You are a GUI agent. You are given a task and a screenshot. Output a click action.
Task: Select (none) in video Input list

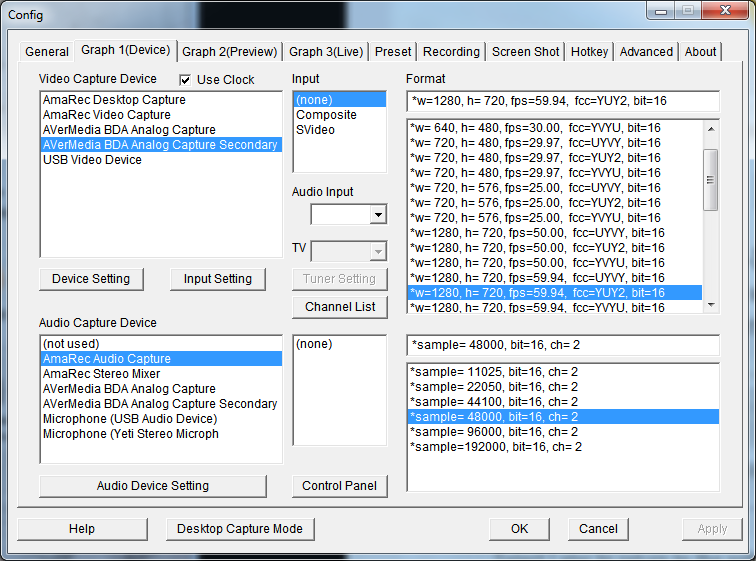pos(340,100)
